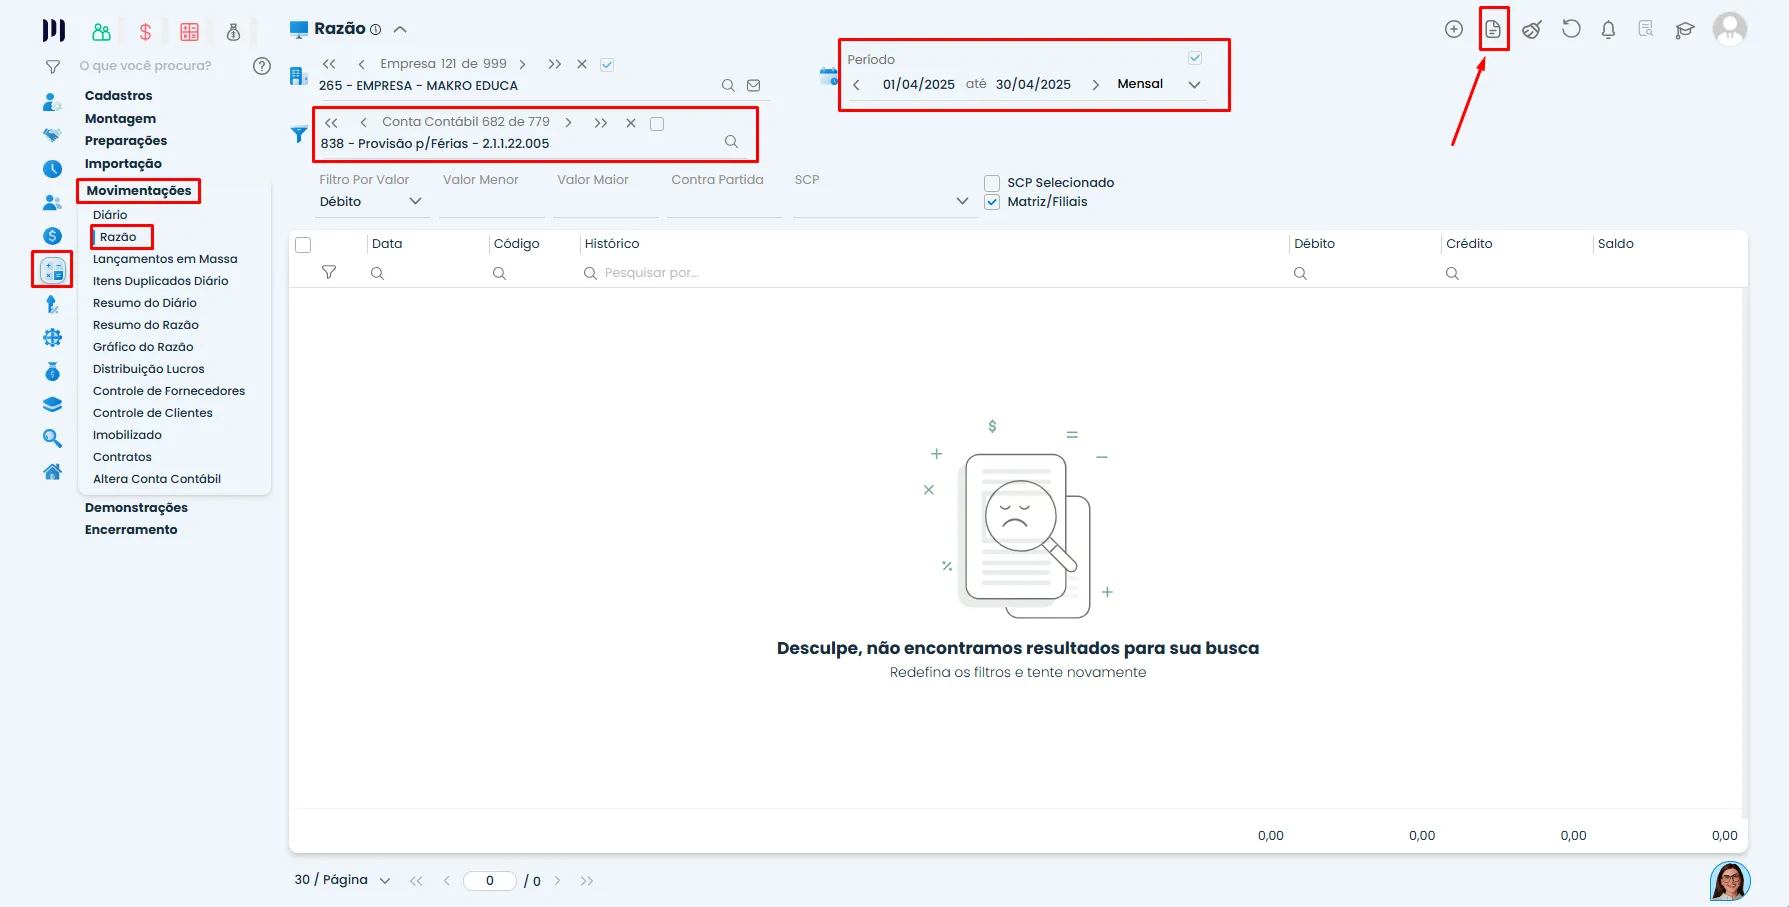Toggle the Período checkbox
Image resolution: width=1789 pixels, height=907 pixels.
1195,58
